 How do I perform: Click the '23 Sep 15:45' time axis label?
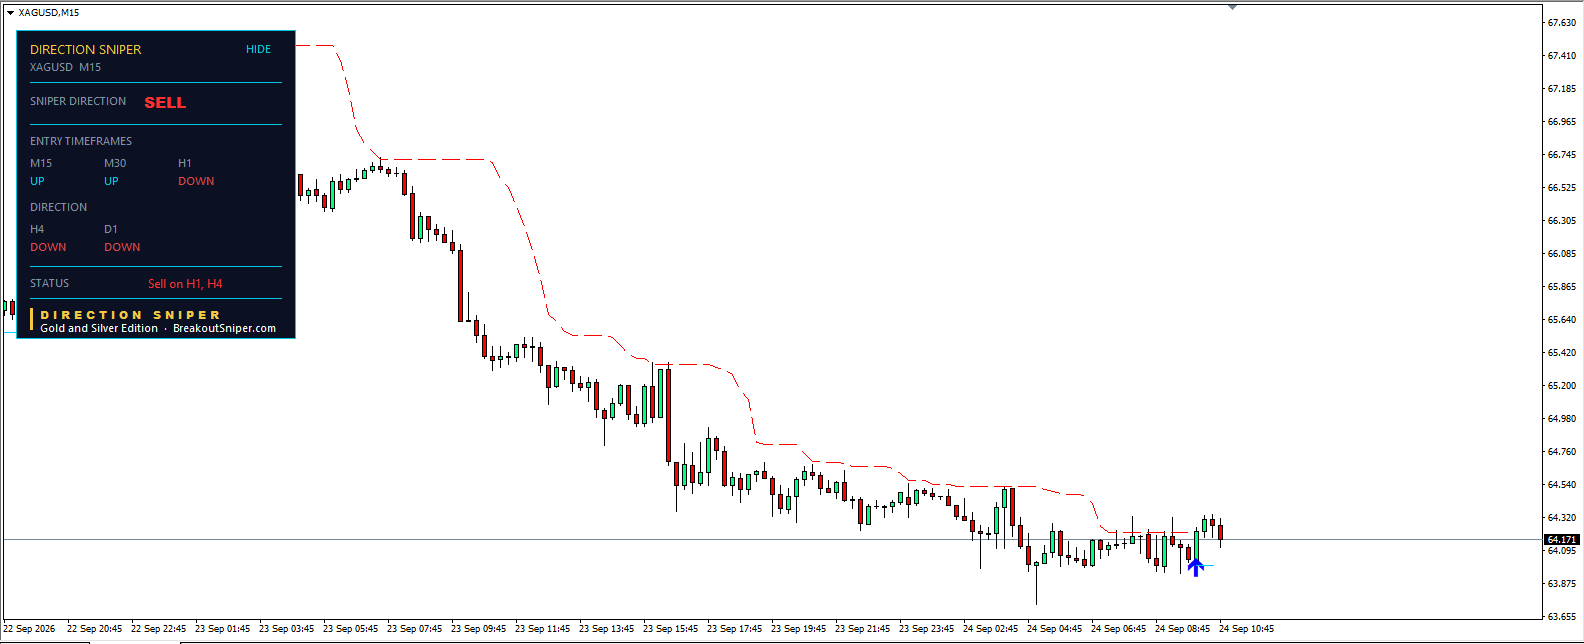(x=671, y=629)
